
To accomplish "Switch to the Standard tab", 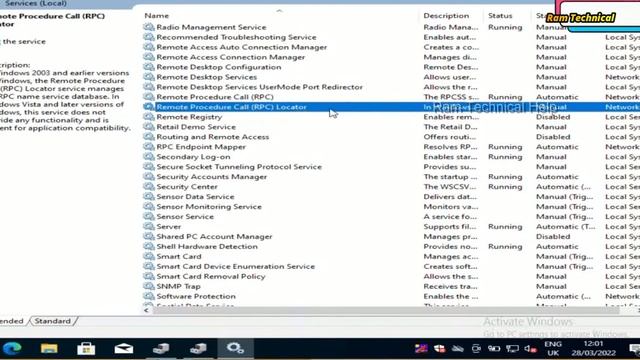I will (52, 321).
